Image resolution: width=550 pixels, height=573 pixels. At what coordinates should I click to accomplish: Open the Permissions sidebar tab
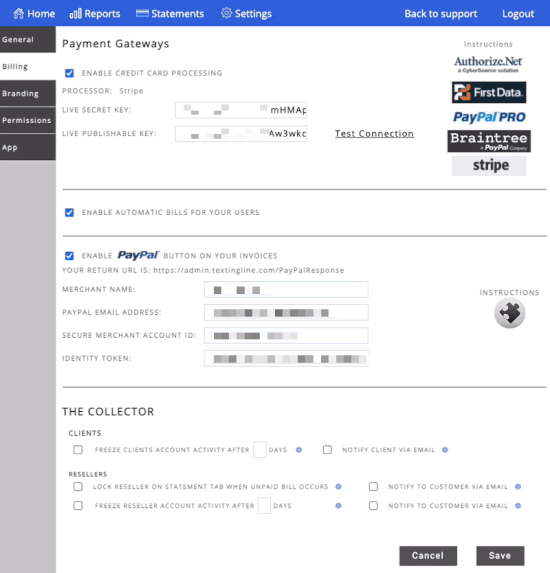[x=28, y=120]
